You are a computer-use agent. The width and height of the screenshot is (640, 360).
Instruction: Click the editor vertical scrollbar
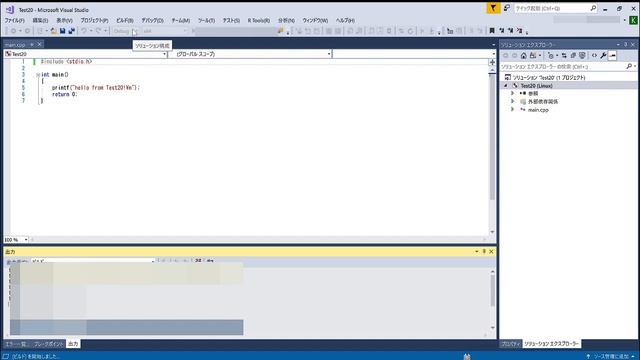pyautogui.click(x=492, y=137)
